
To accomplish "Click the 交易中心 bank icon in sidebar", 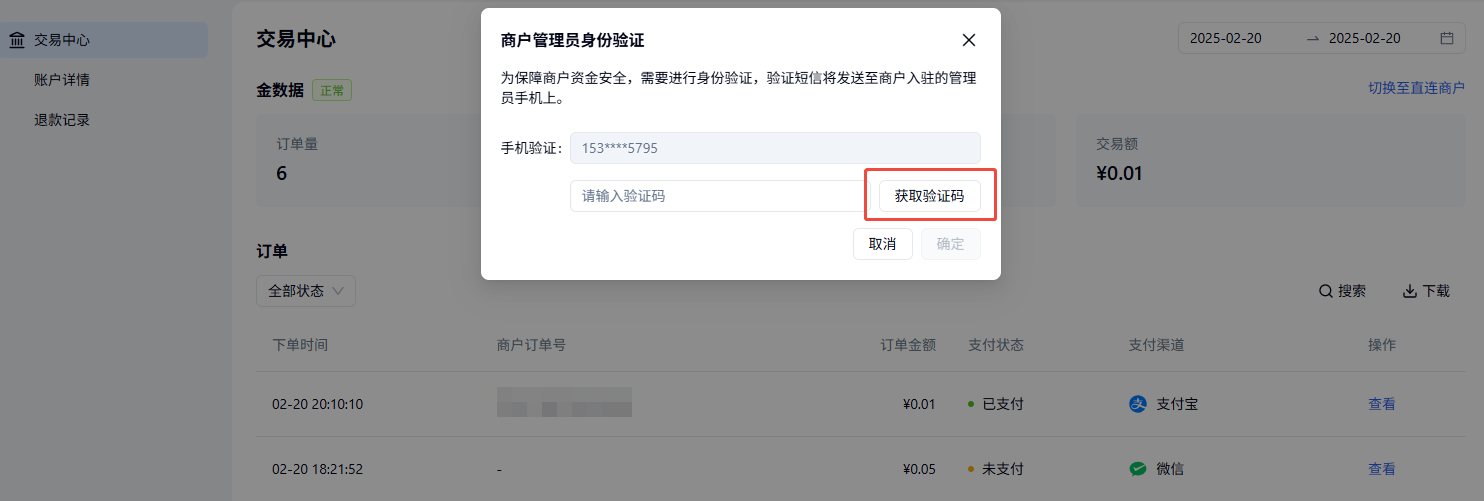I will tap(17, 40).
